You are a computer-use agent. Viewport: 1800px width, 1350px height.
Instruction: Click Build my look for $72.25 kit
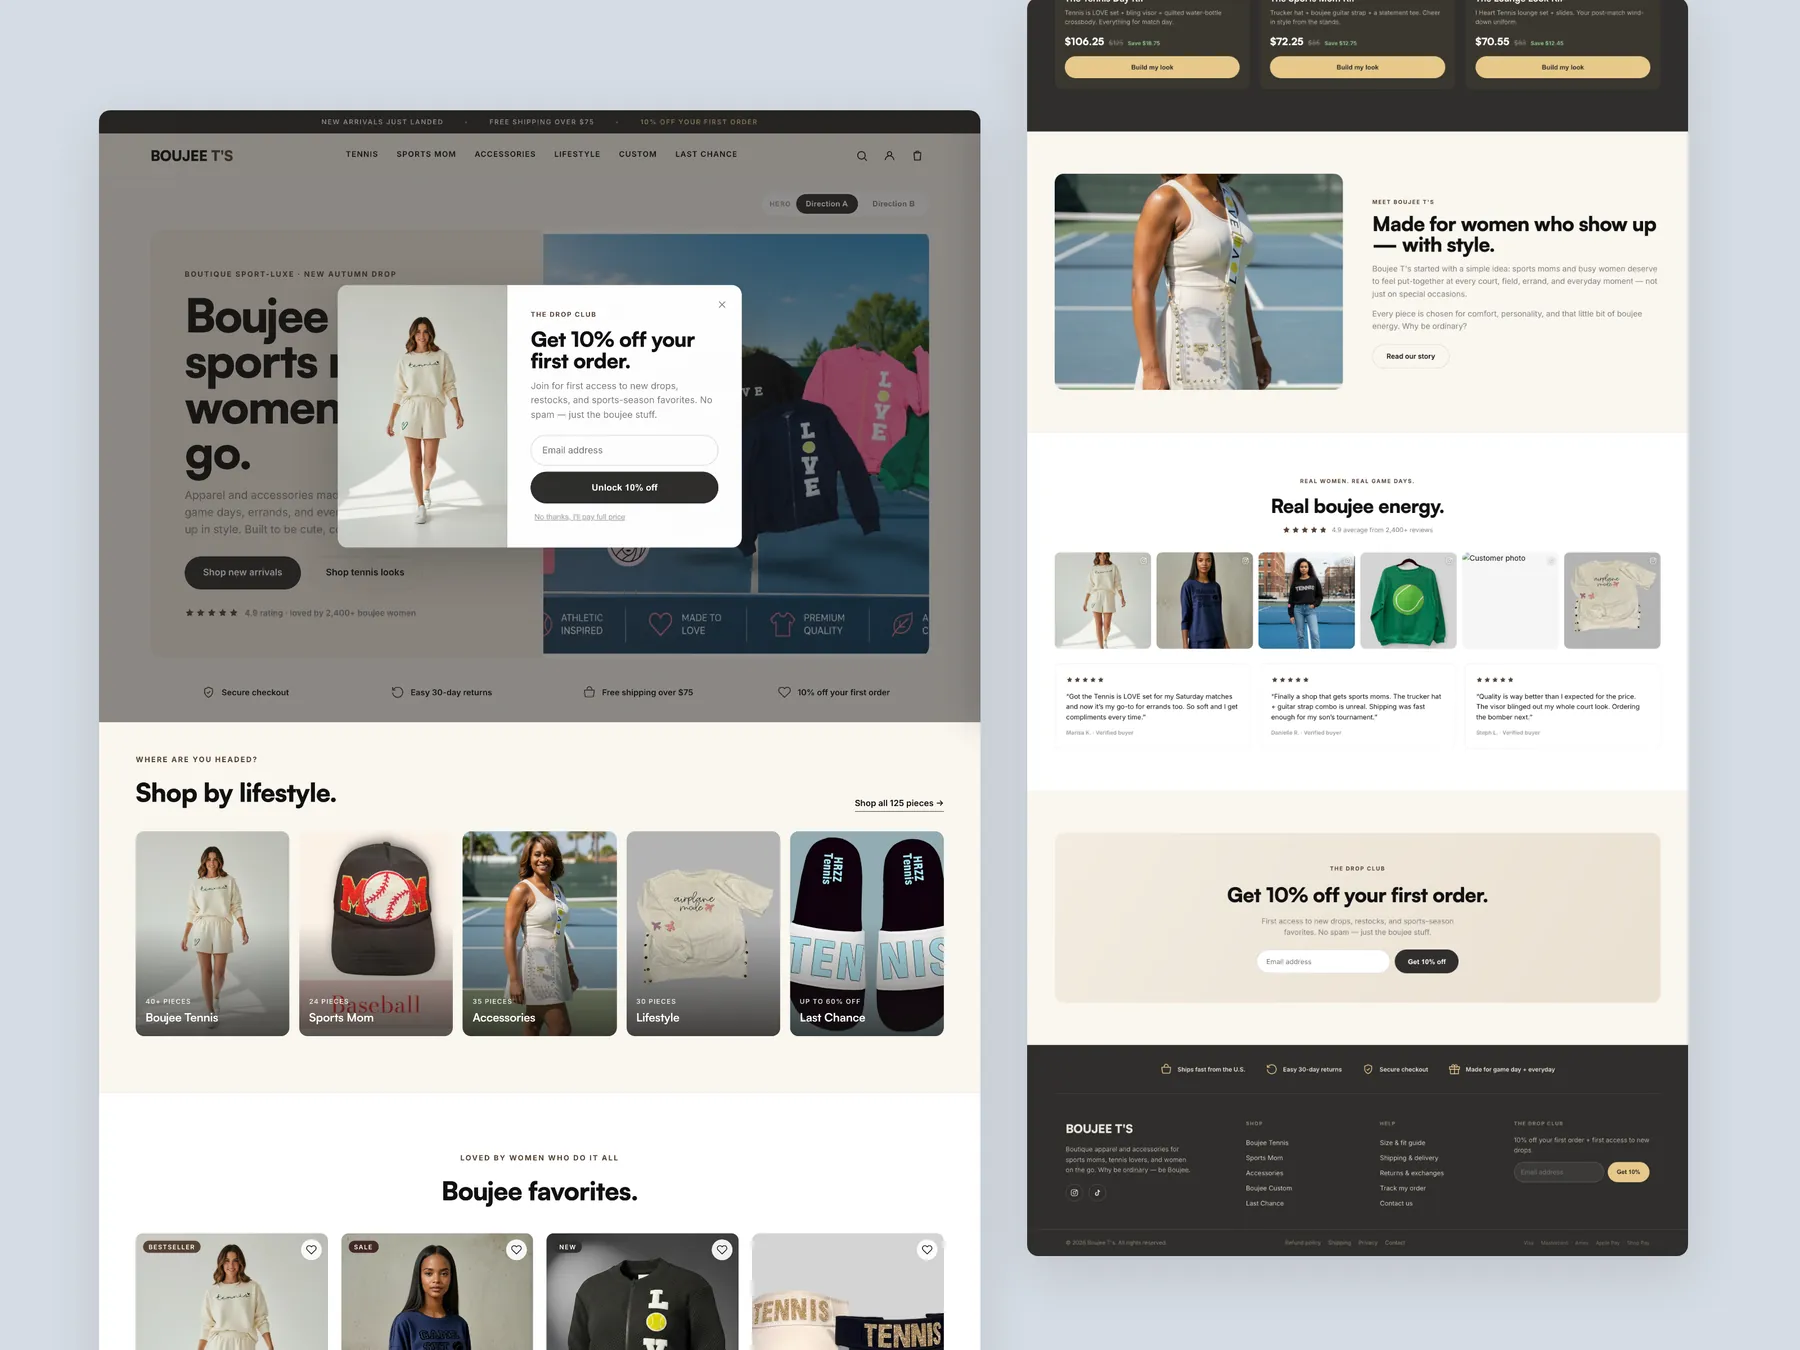tap(1357, 67)
